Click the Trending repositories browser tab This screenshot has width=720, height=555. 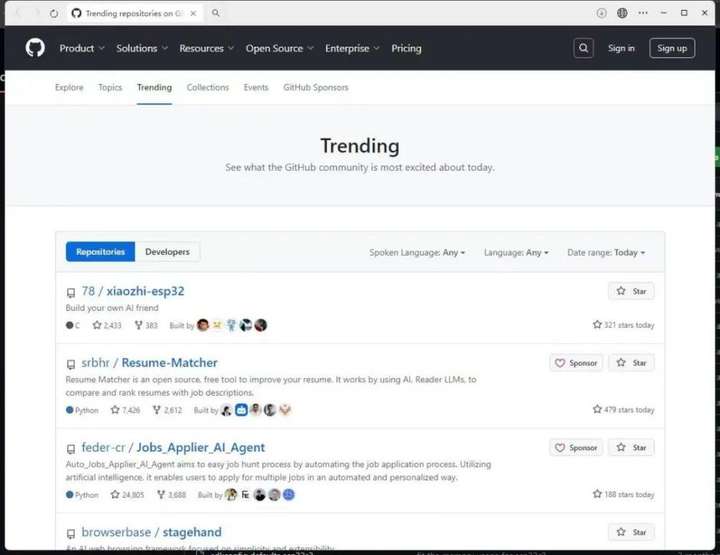pyautogui.click(x=134, y=13)
